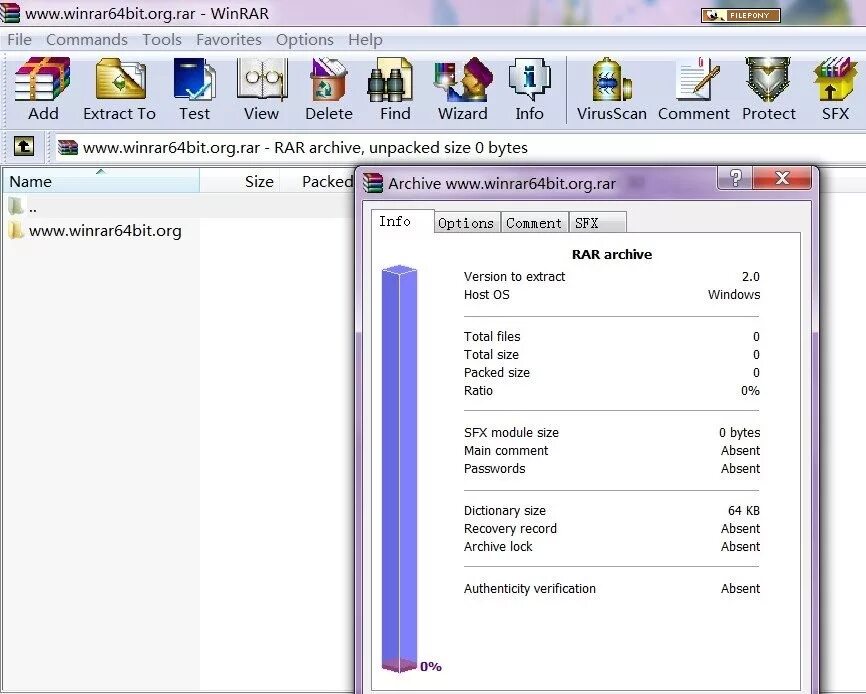Run the VirusScan toolbar icon
Viewport: 866px width, 694px height.
point(612,80)
